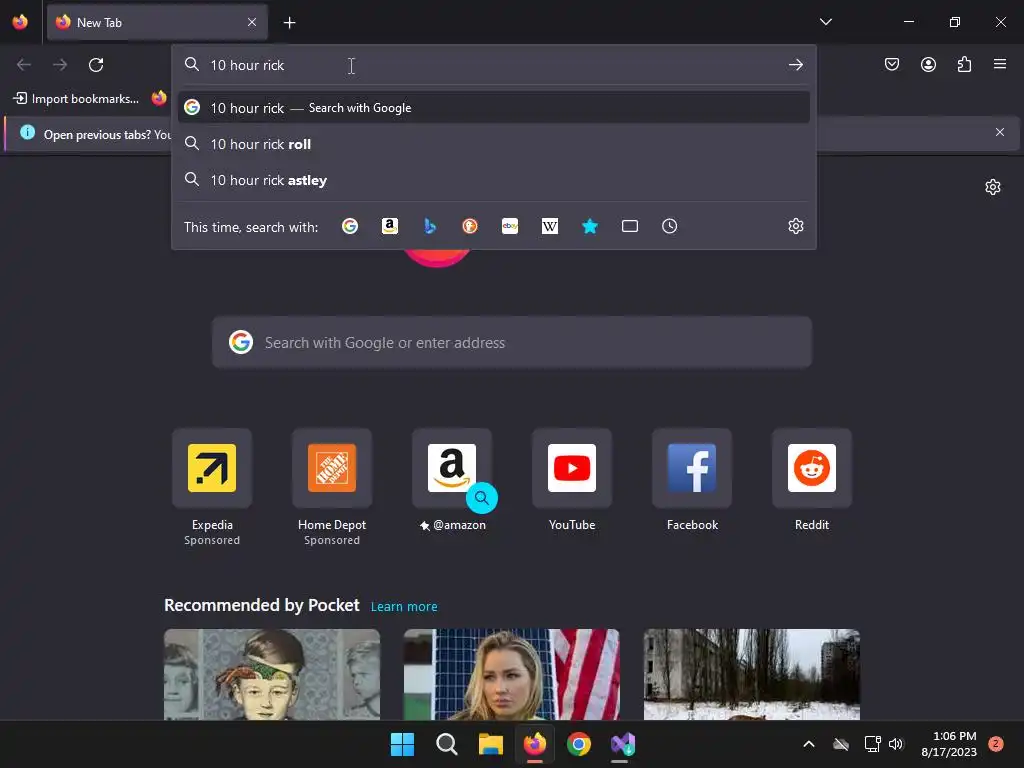Open the Windows Start menu
1024x768 pixels.
tap(402, 744)
